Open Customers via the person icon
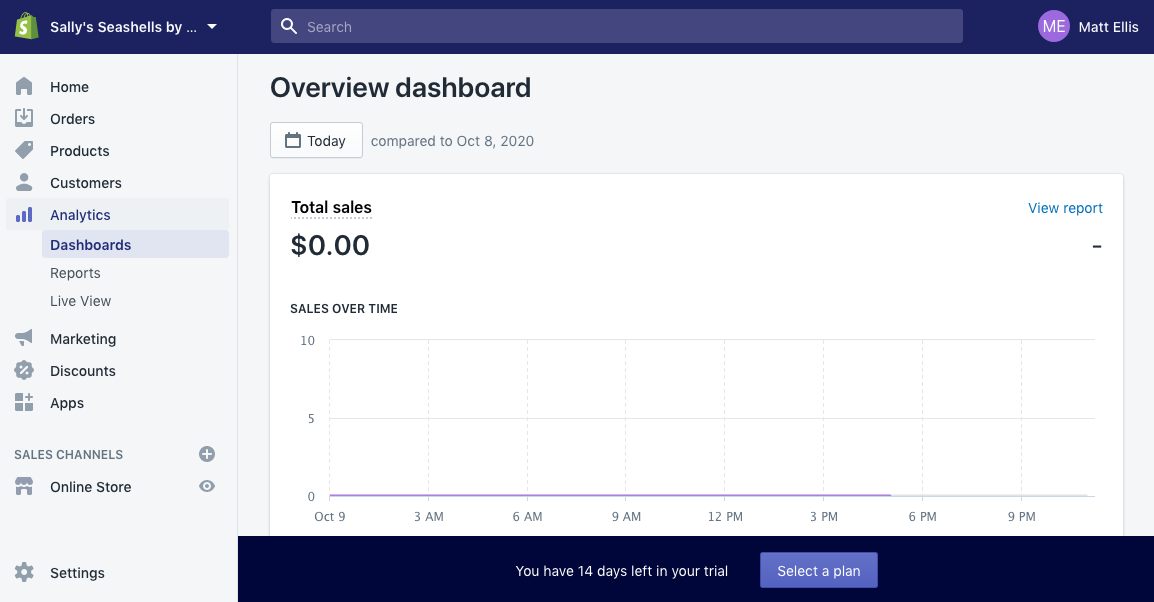 [x=24, y=182]
